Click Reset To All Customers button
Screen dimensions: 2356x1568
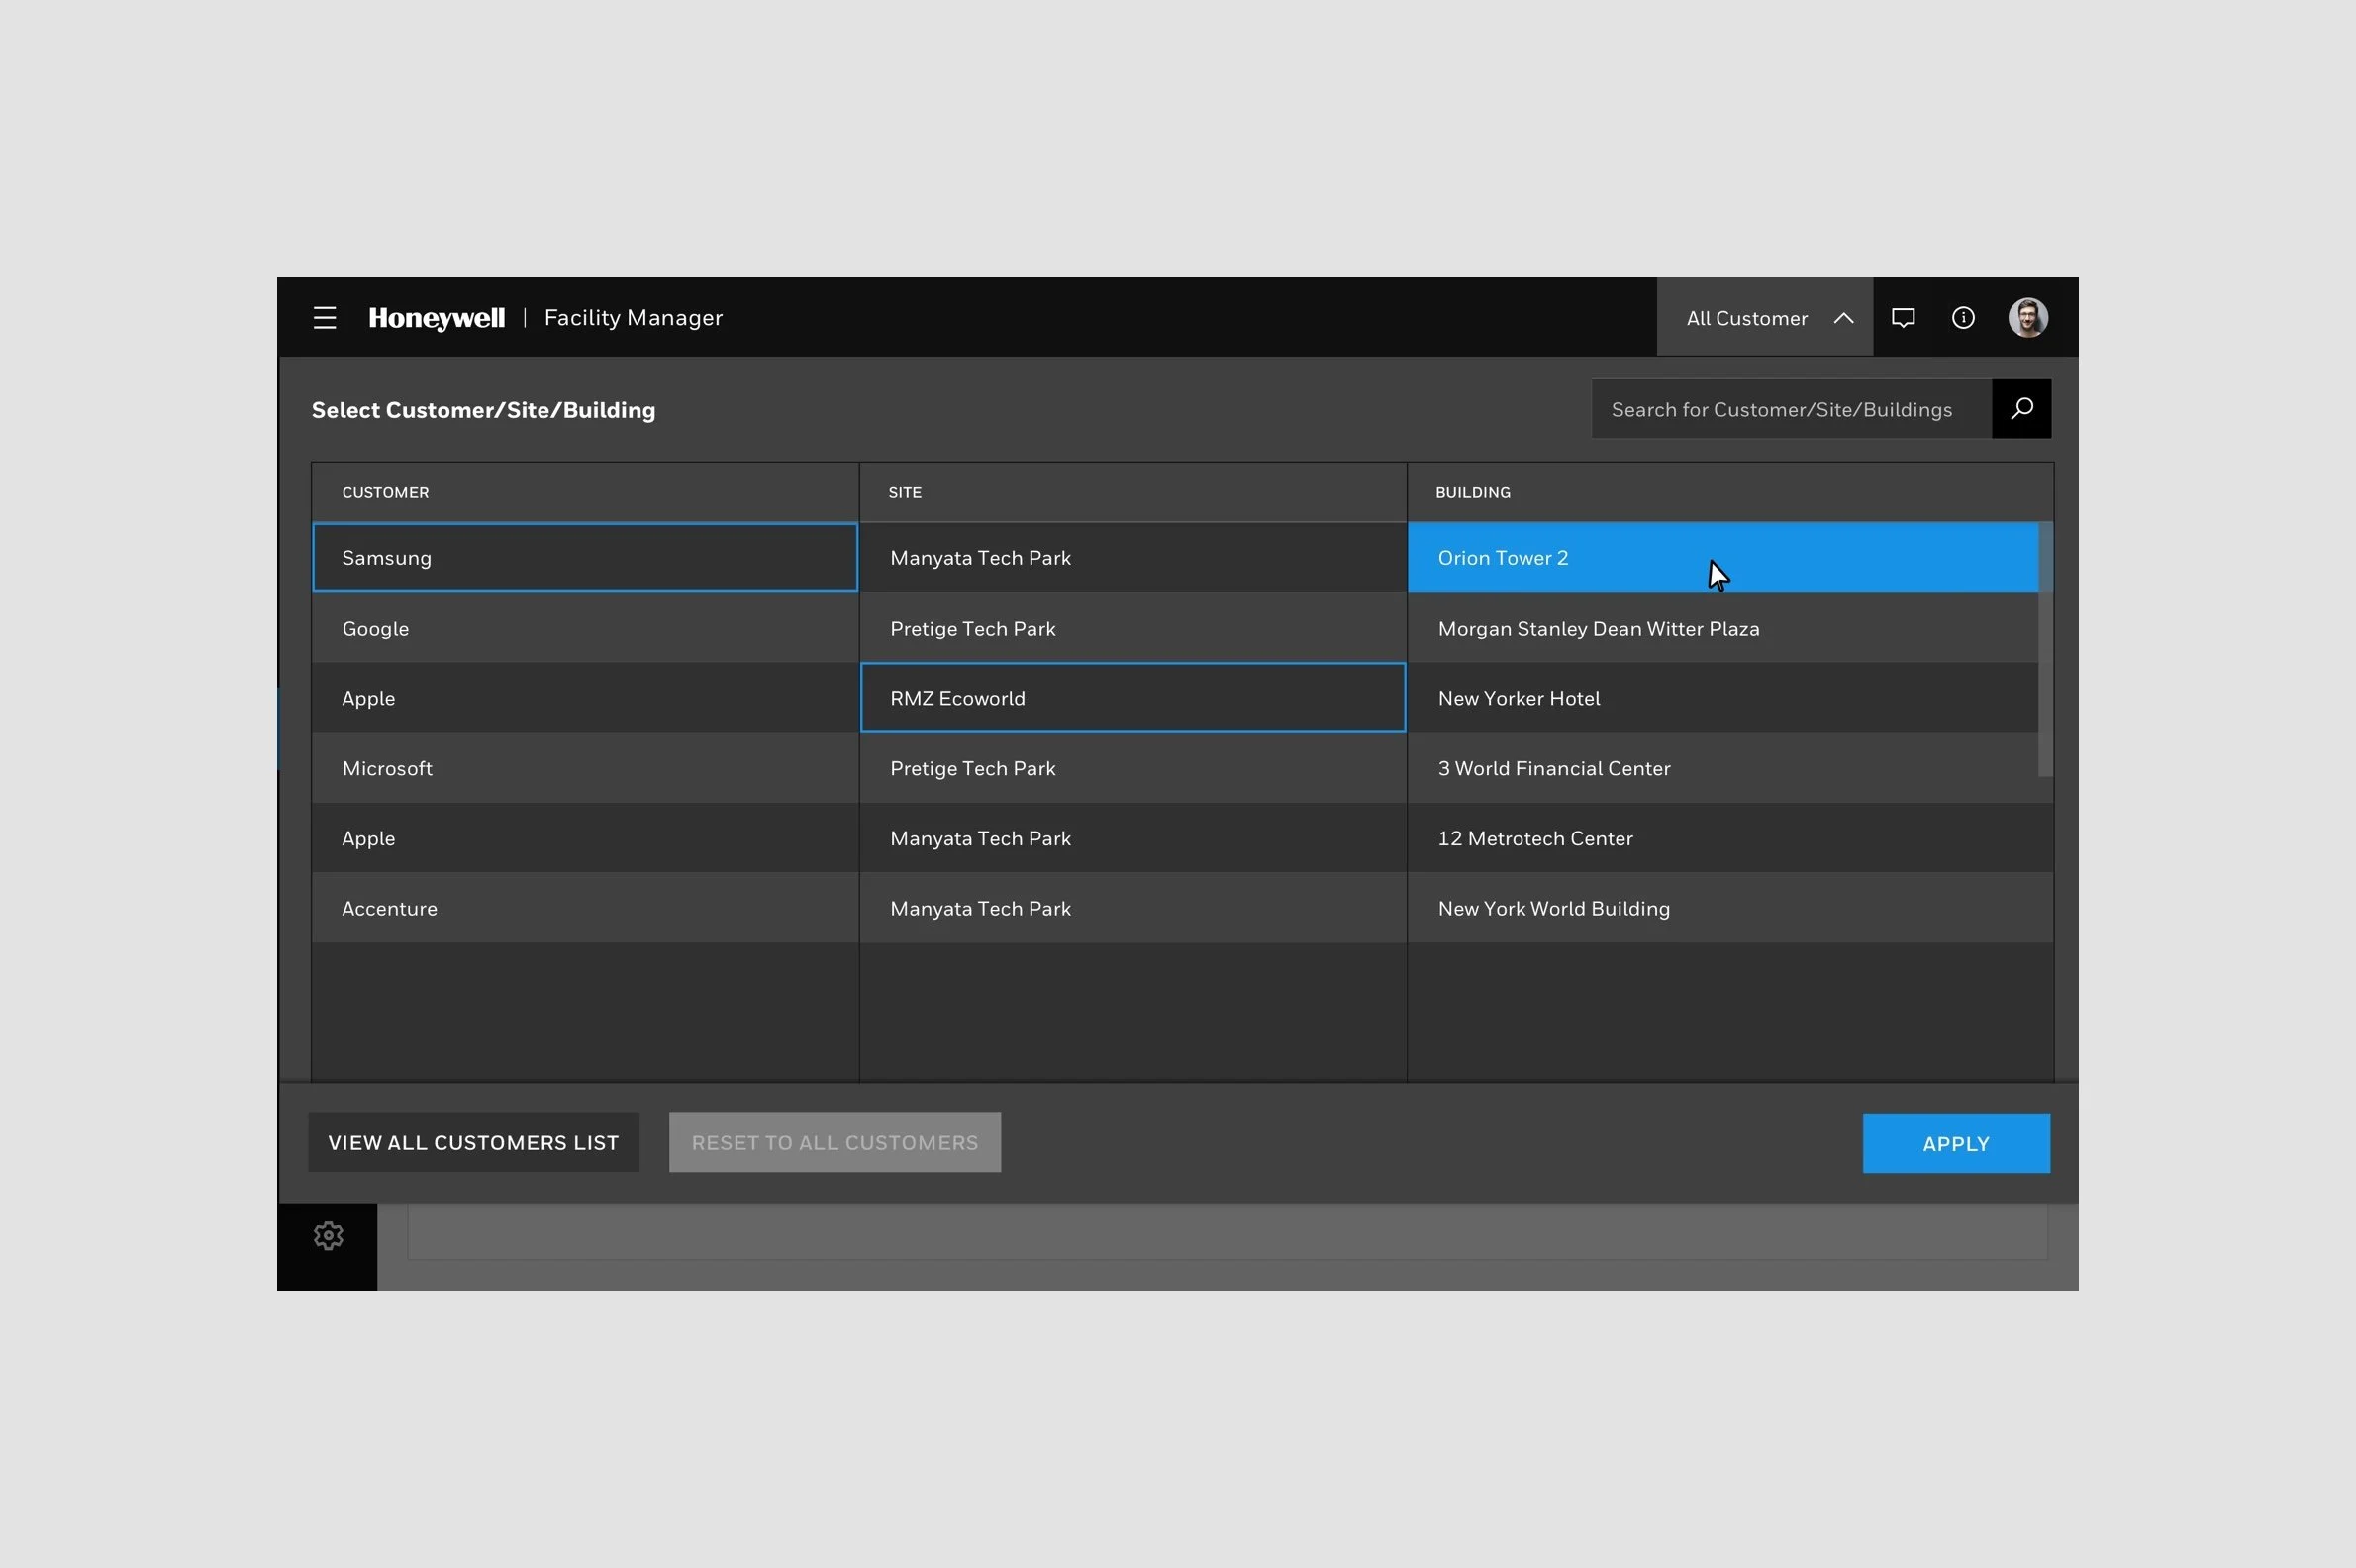pyautogui.click(x=834, y=1143)
